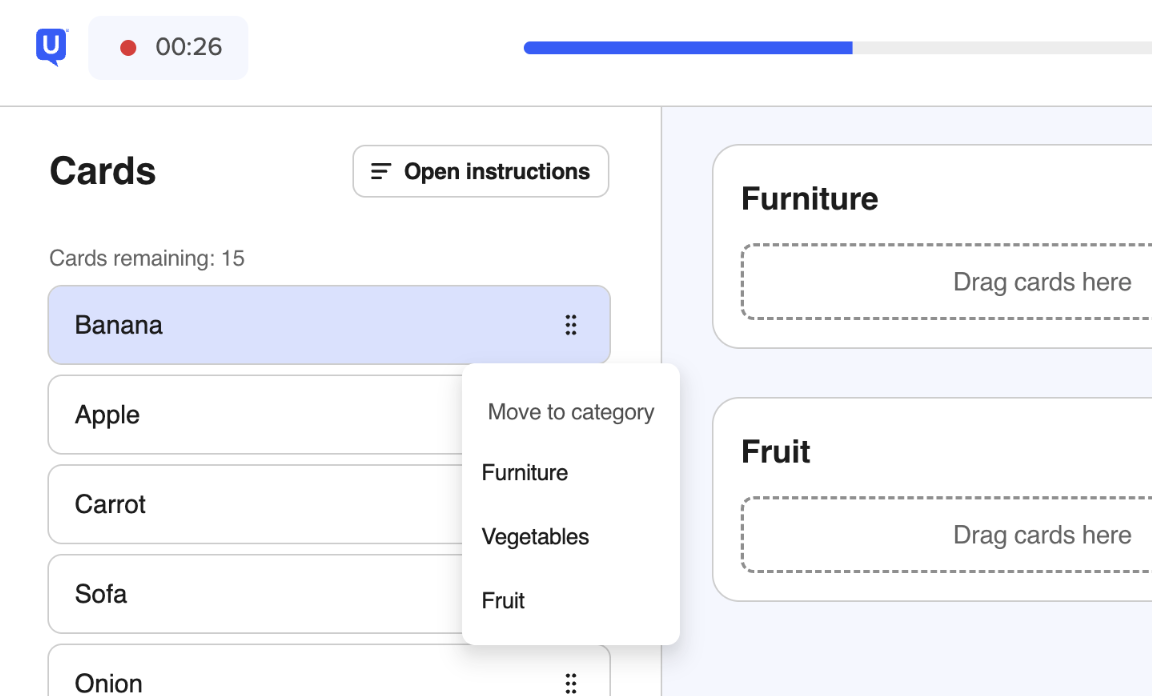
Task: Click the Banana card's drag handle dots
Action: (571, 325)
